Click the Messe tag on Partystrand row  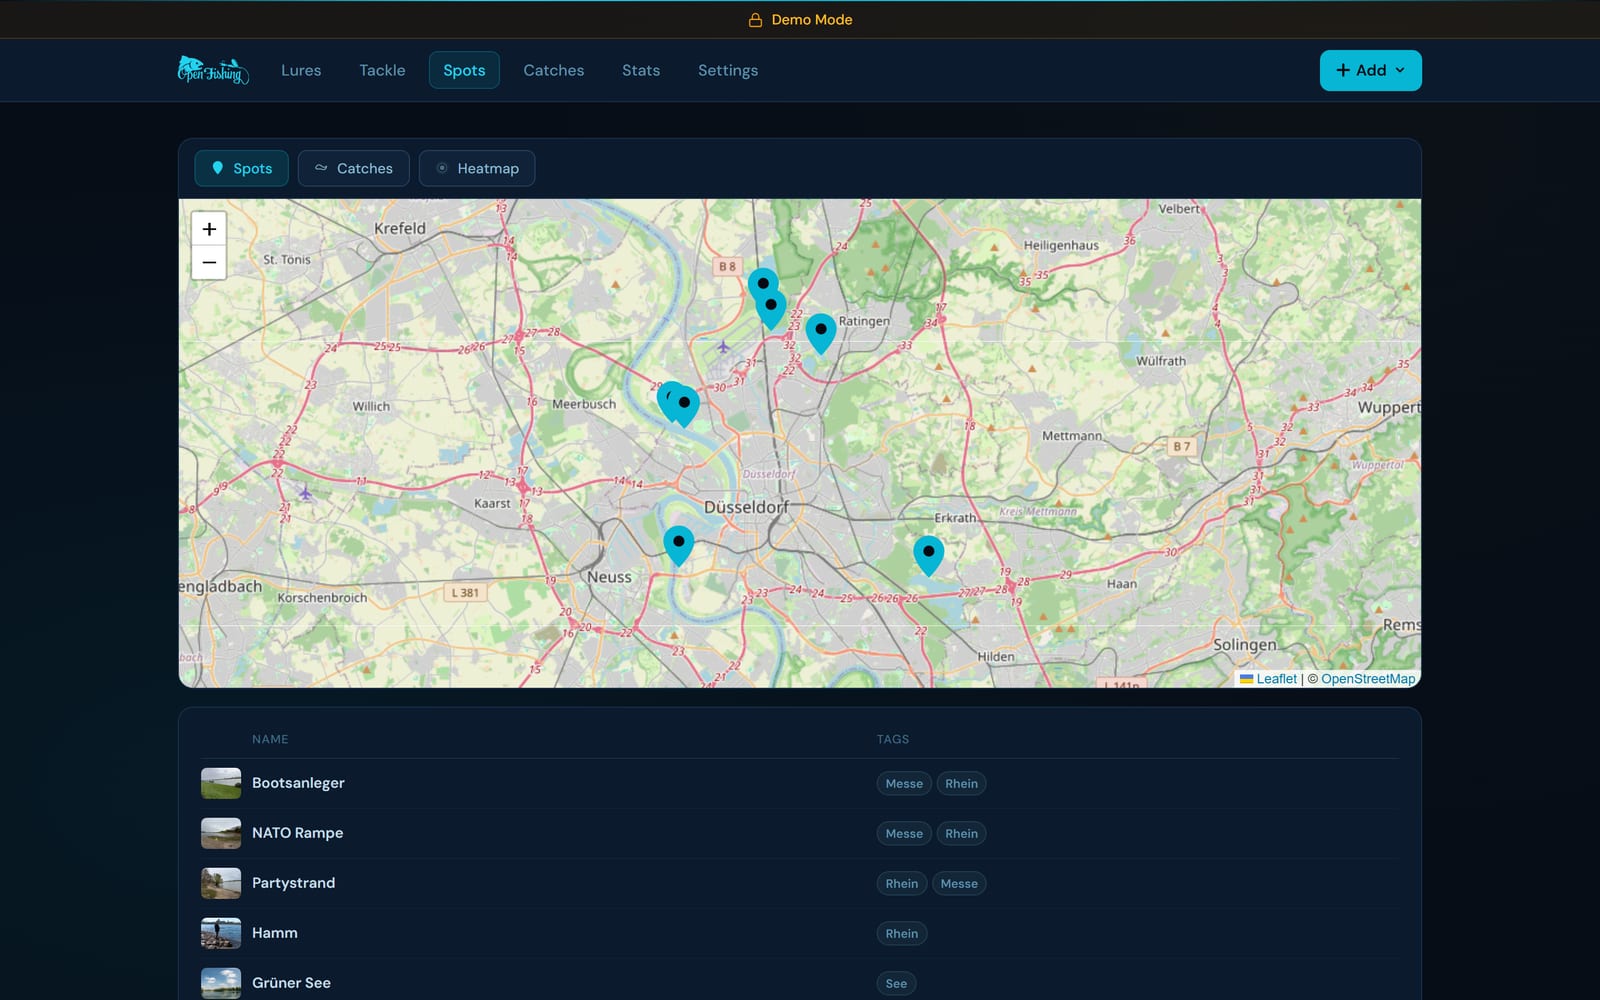959,883
